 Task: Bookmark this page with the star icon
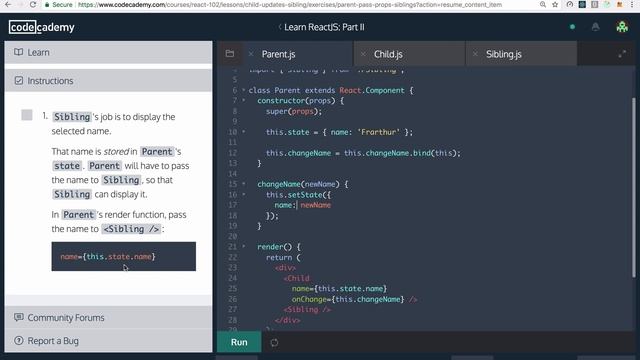(555, 4)
